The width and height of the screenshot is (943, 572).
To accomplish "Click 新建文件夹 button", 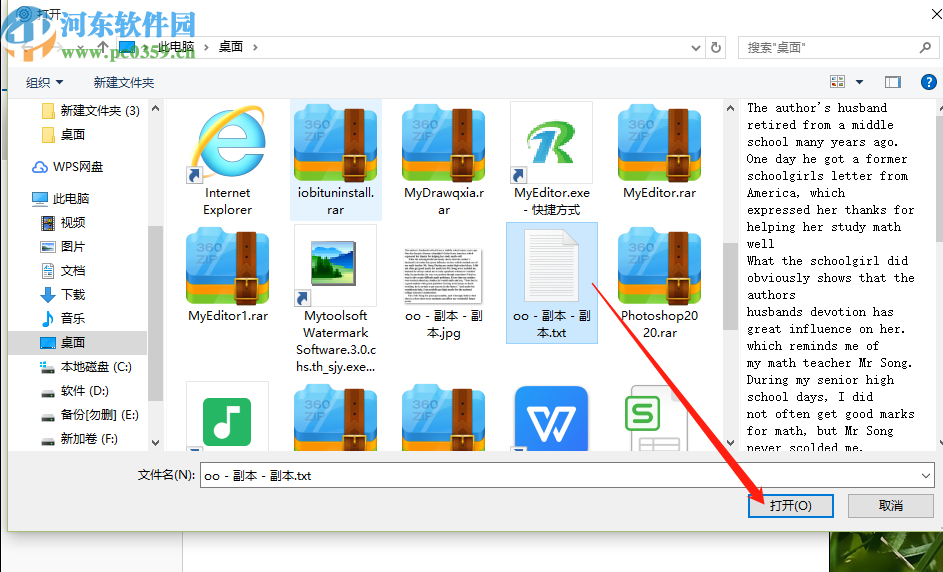I will (124, 82).
